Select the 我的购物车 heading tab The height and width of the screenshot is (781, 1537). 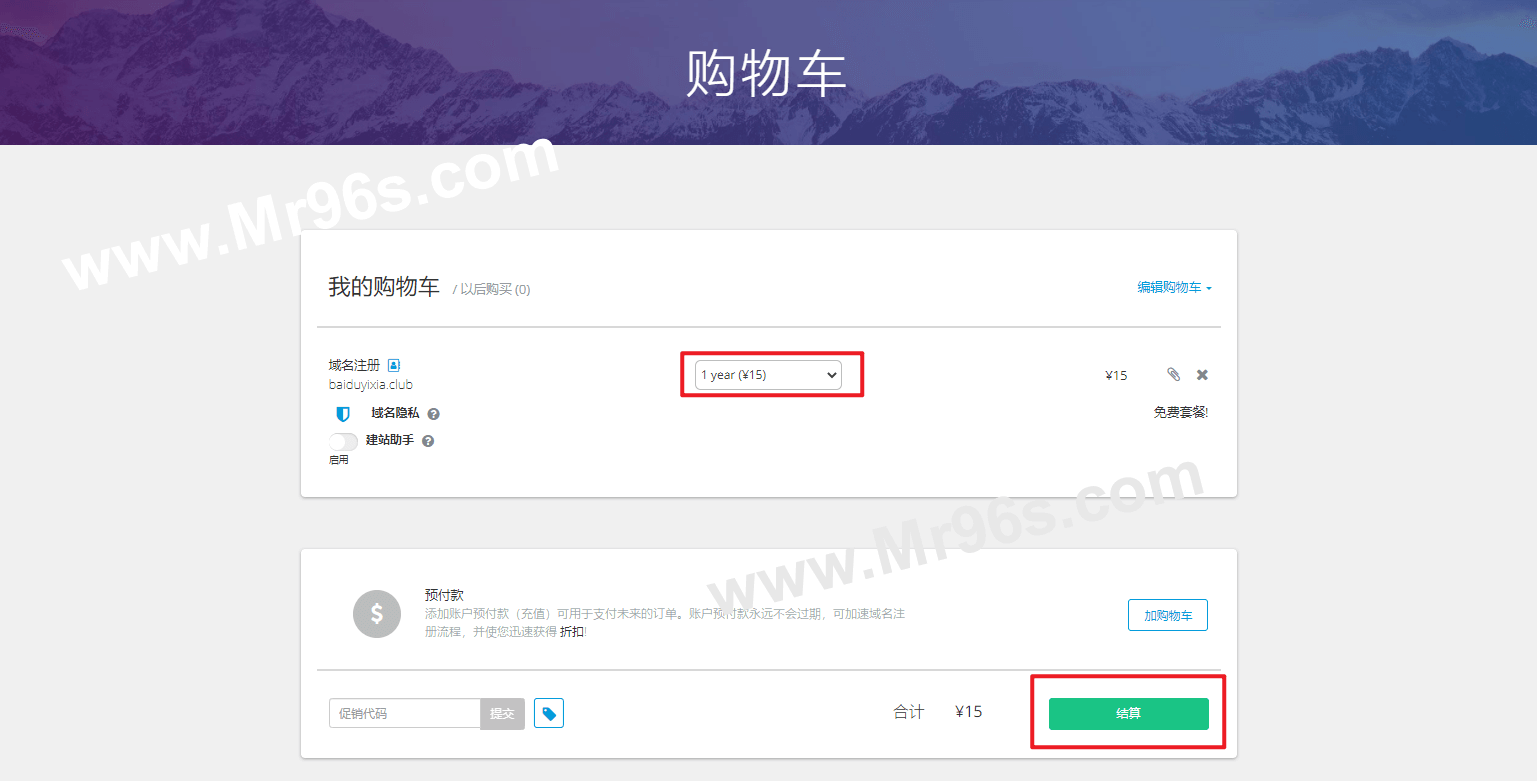384,287
